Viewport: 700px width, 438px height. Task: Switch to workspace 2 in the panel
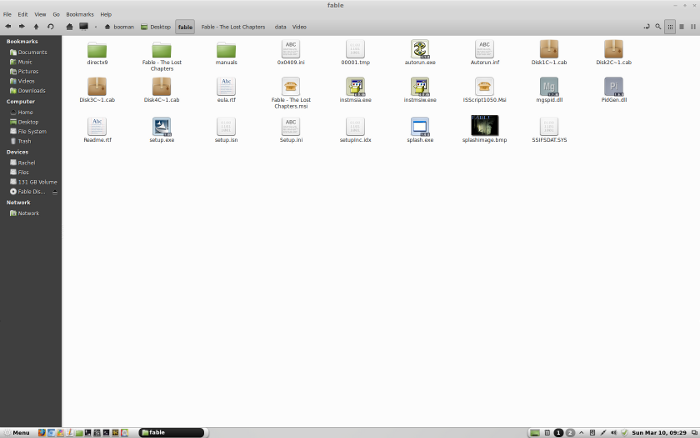pyautogui.click(x=570, y=433)
